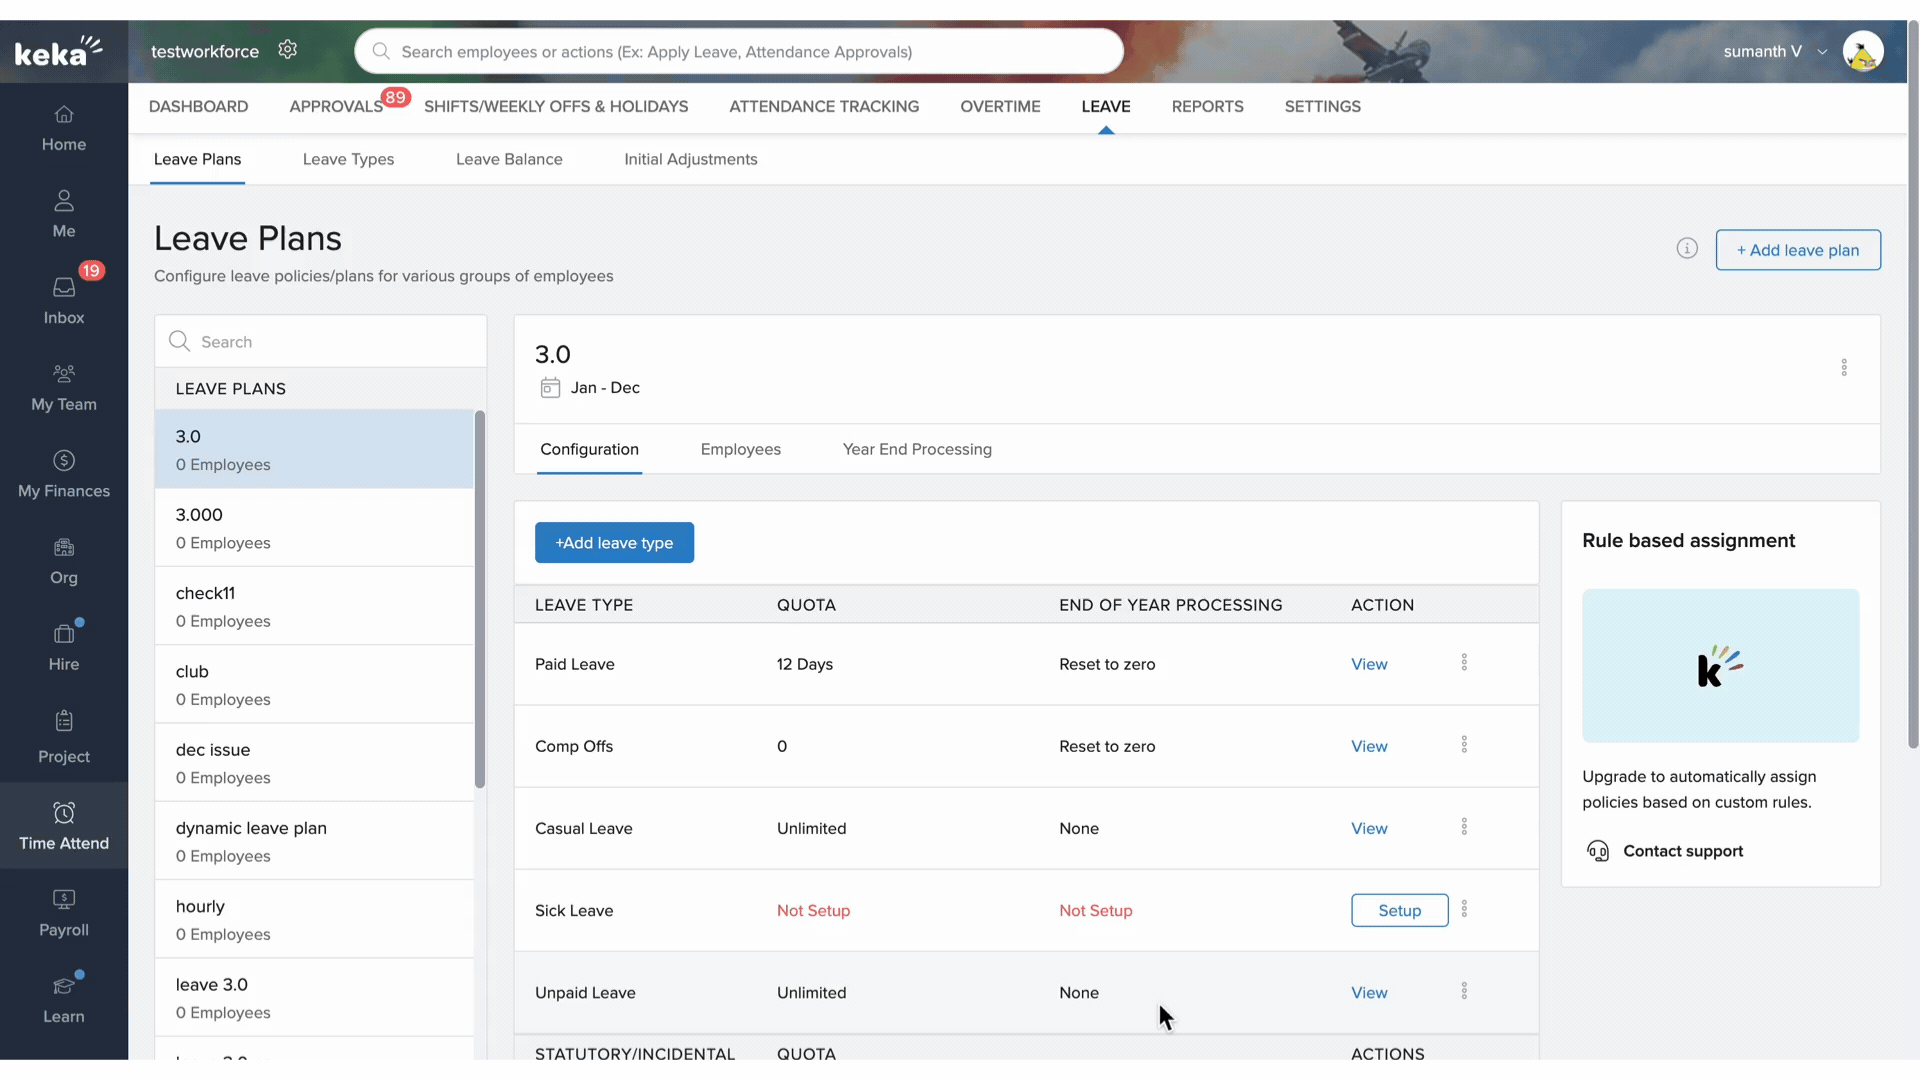Go to ATTENDANCE TRACKING menu
Screen dimensions: 1920x1080
[x=824, y=106]
